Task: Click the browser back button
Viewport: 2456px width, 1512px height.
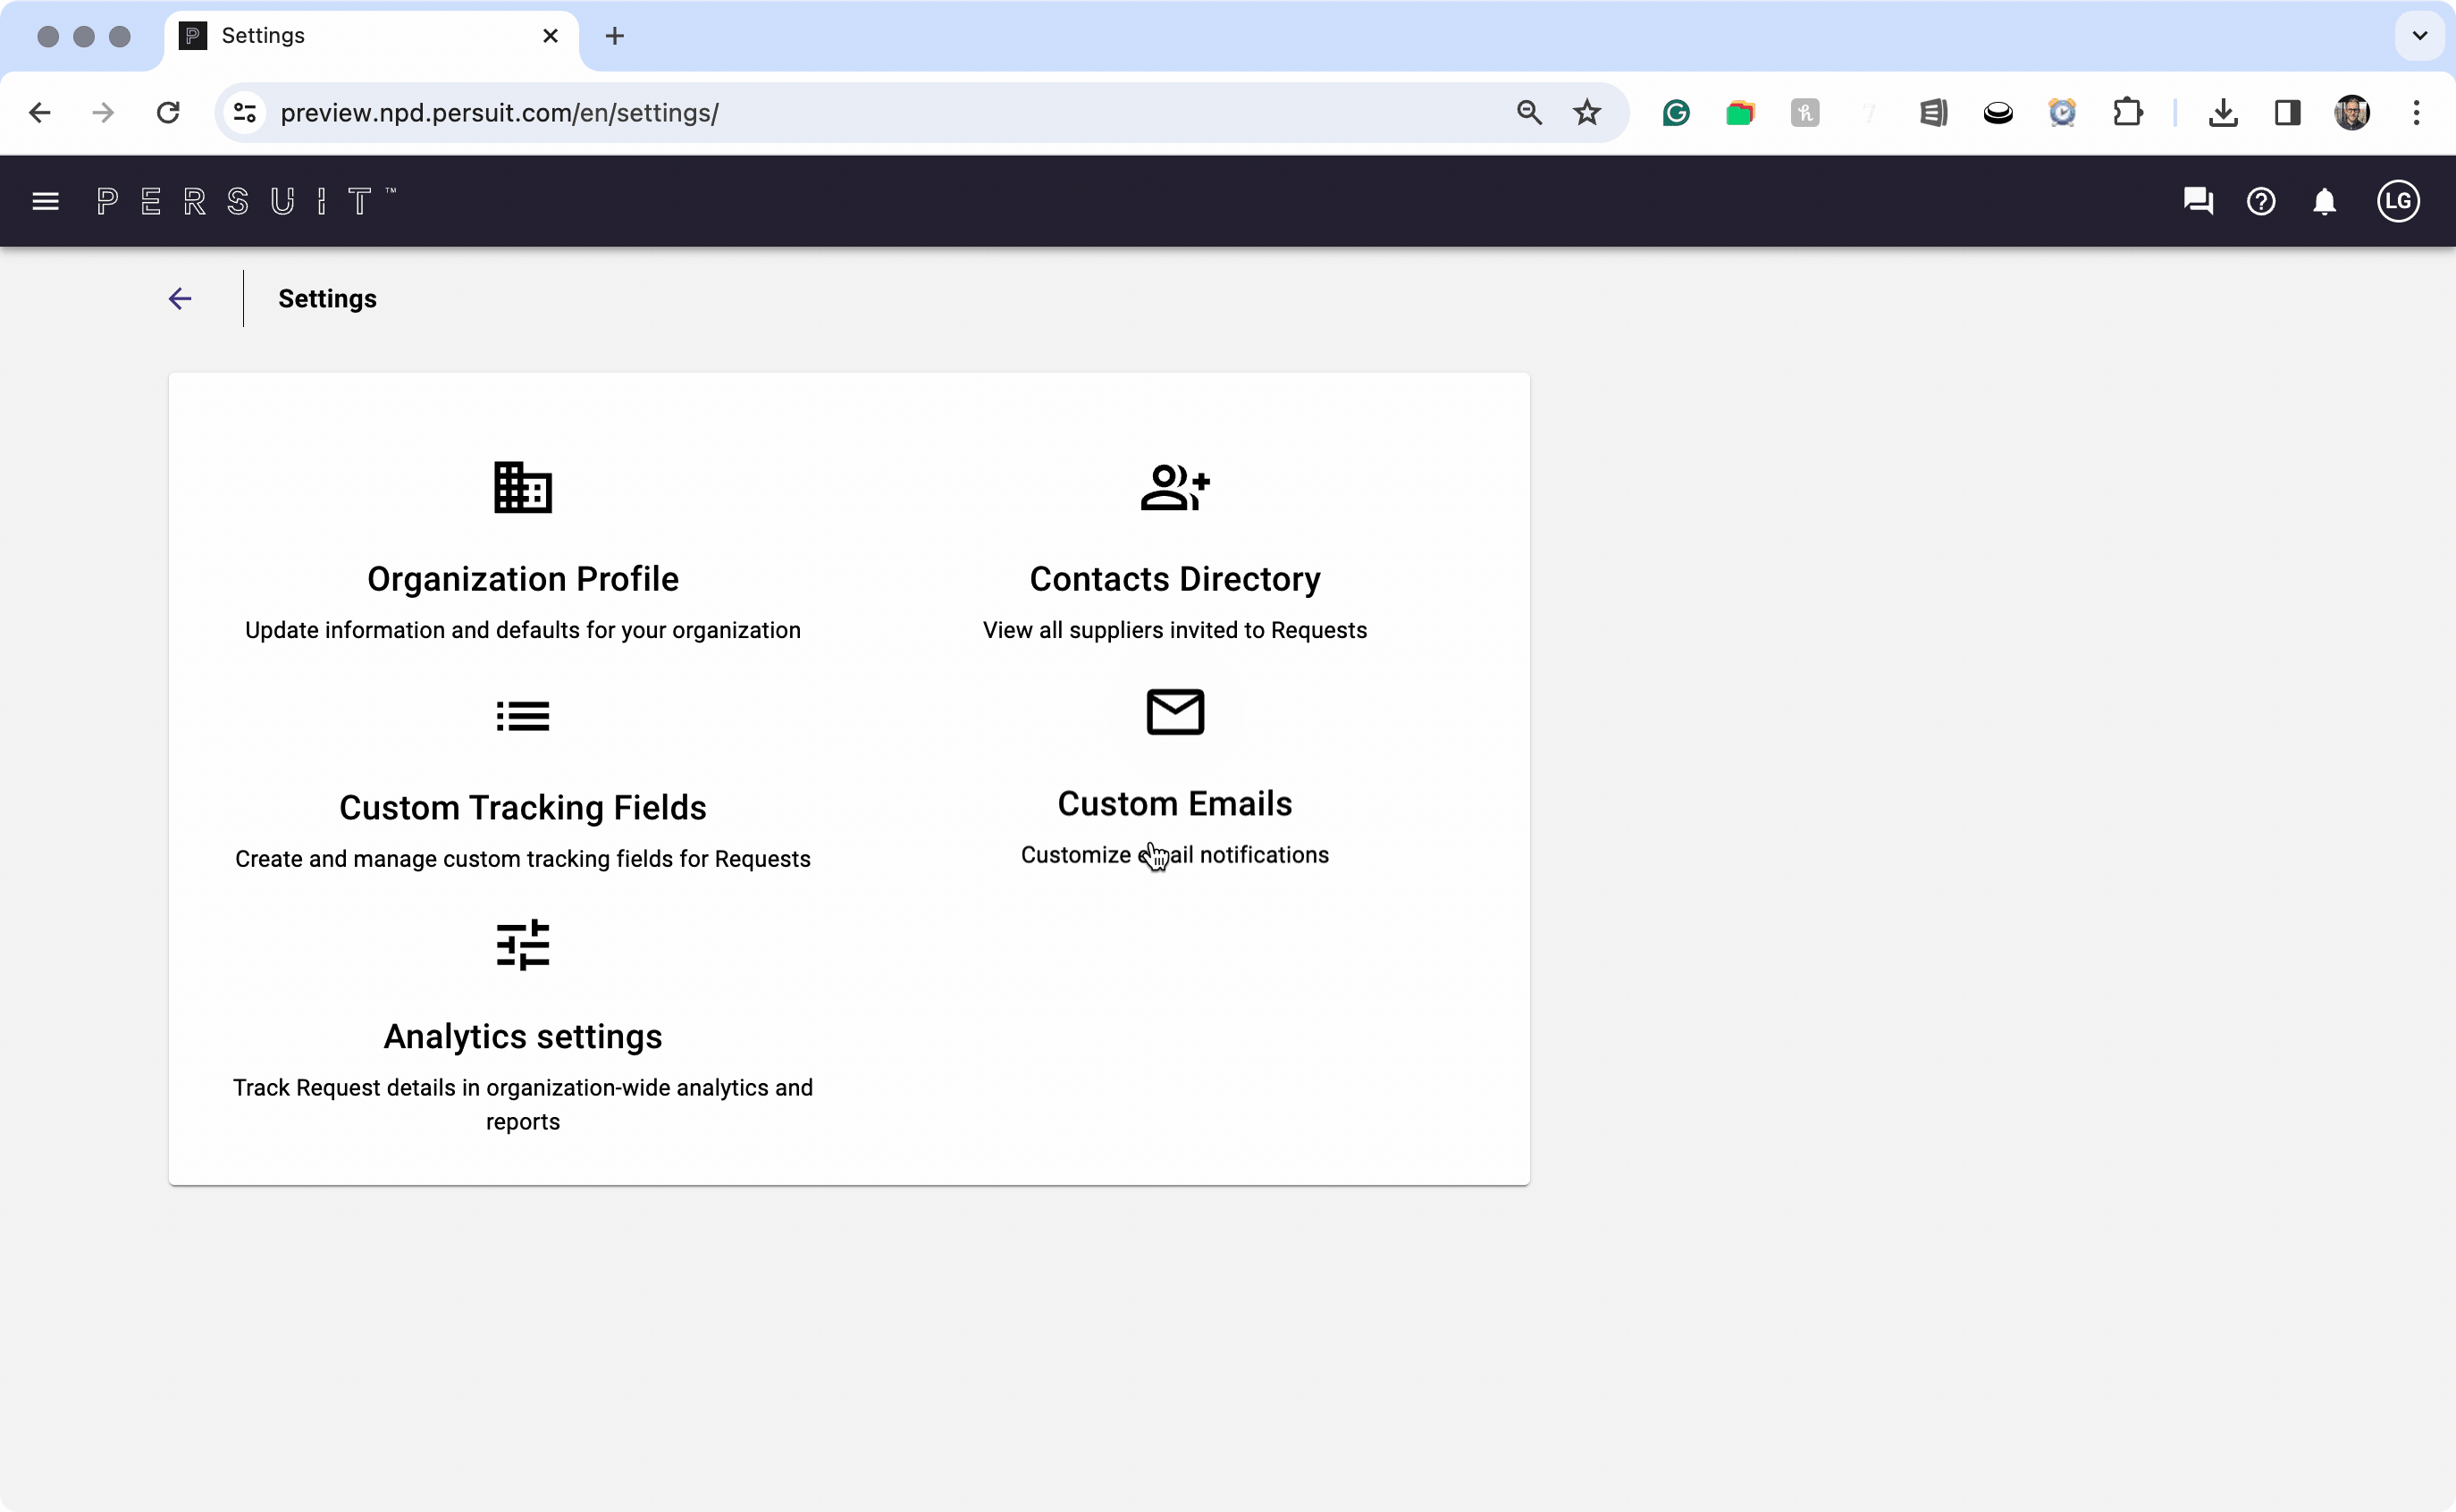Action: click(40, 112)
